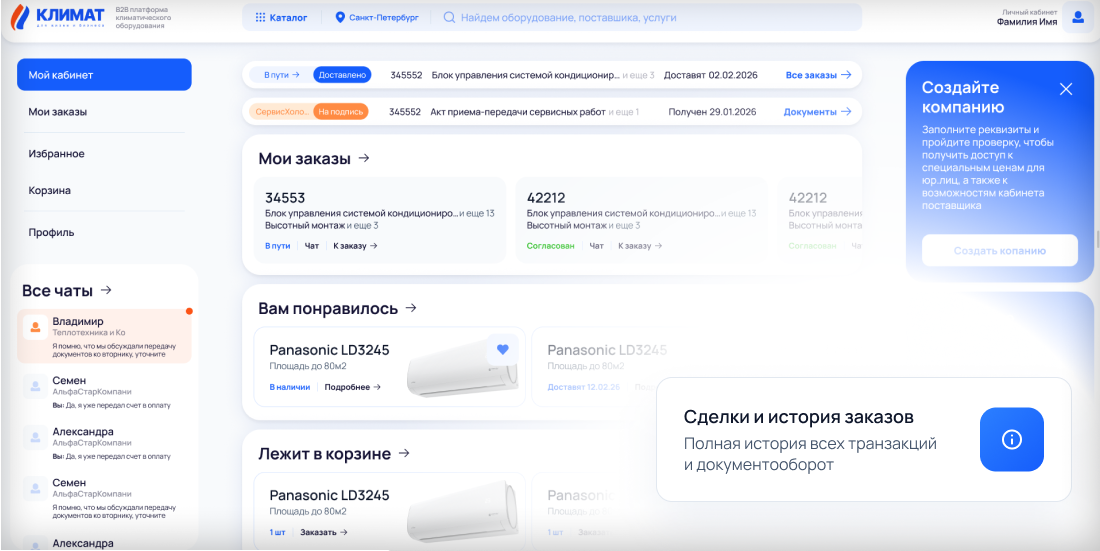1100x551 pixels.
Task: Open Избранное in sidebar menu
Action: (x=56, y=154)
